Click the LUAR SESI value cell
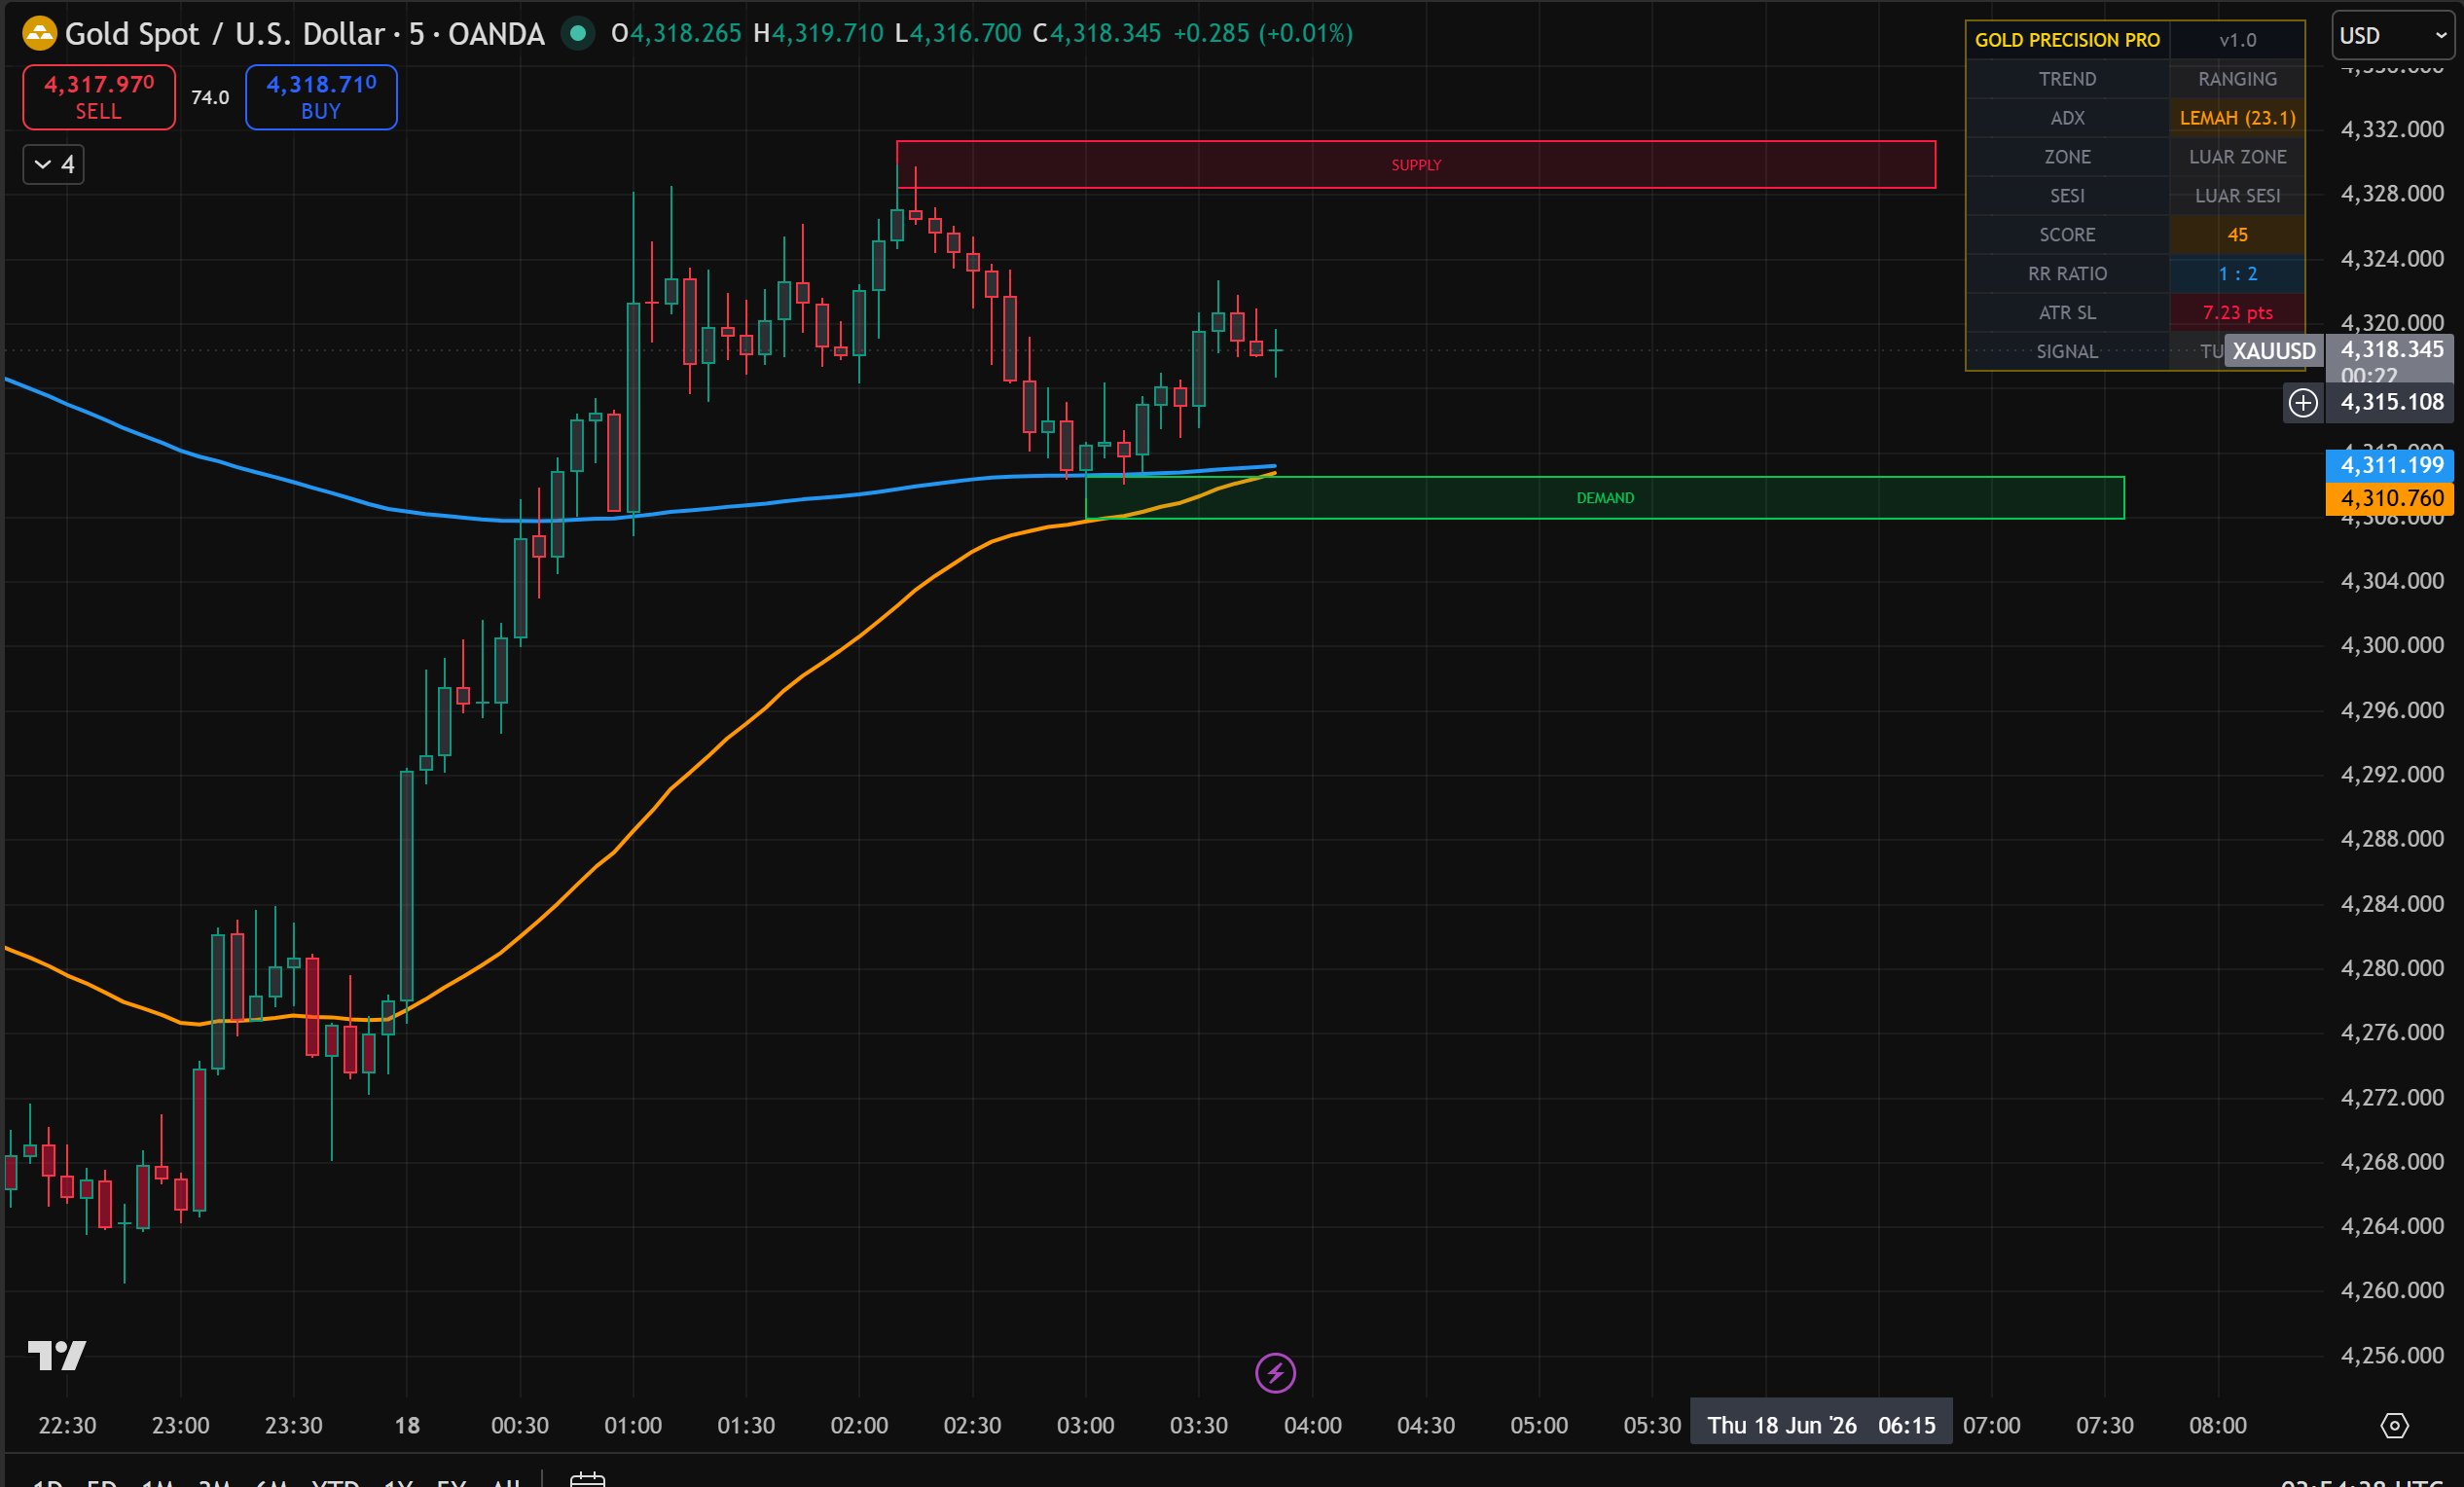 pos(2237,196)
